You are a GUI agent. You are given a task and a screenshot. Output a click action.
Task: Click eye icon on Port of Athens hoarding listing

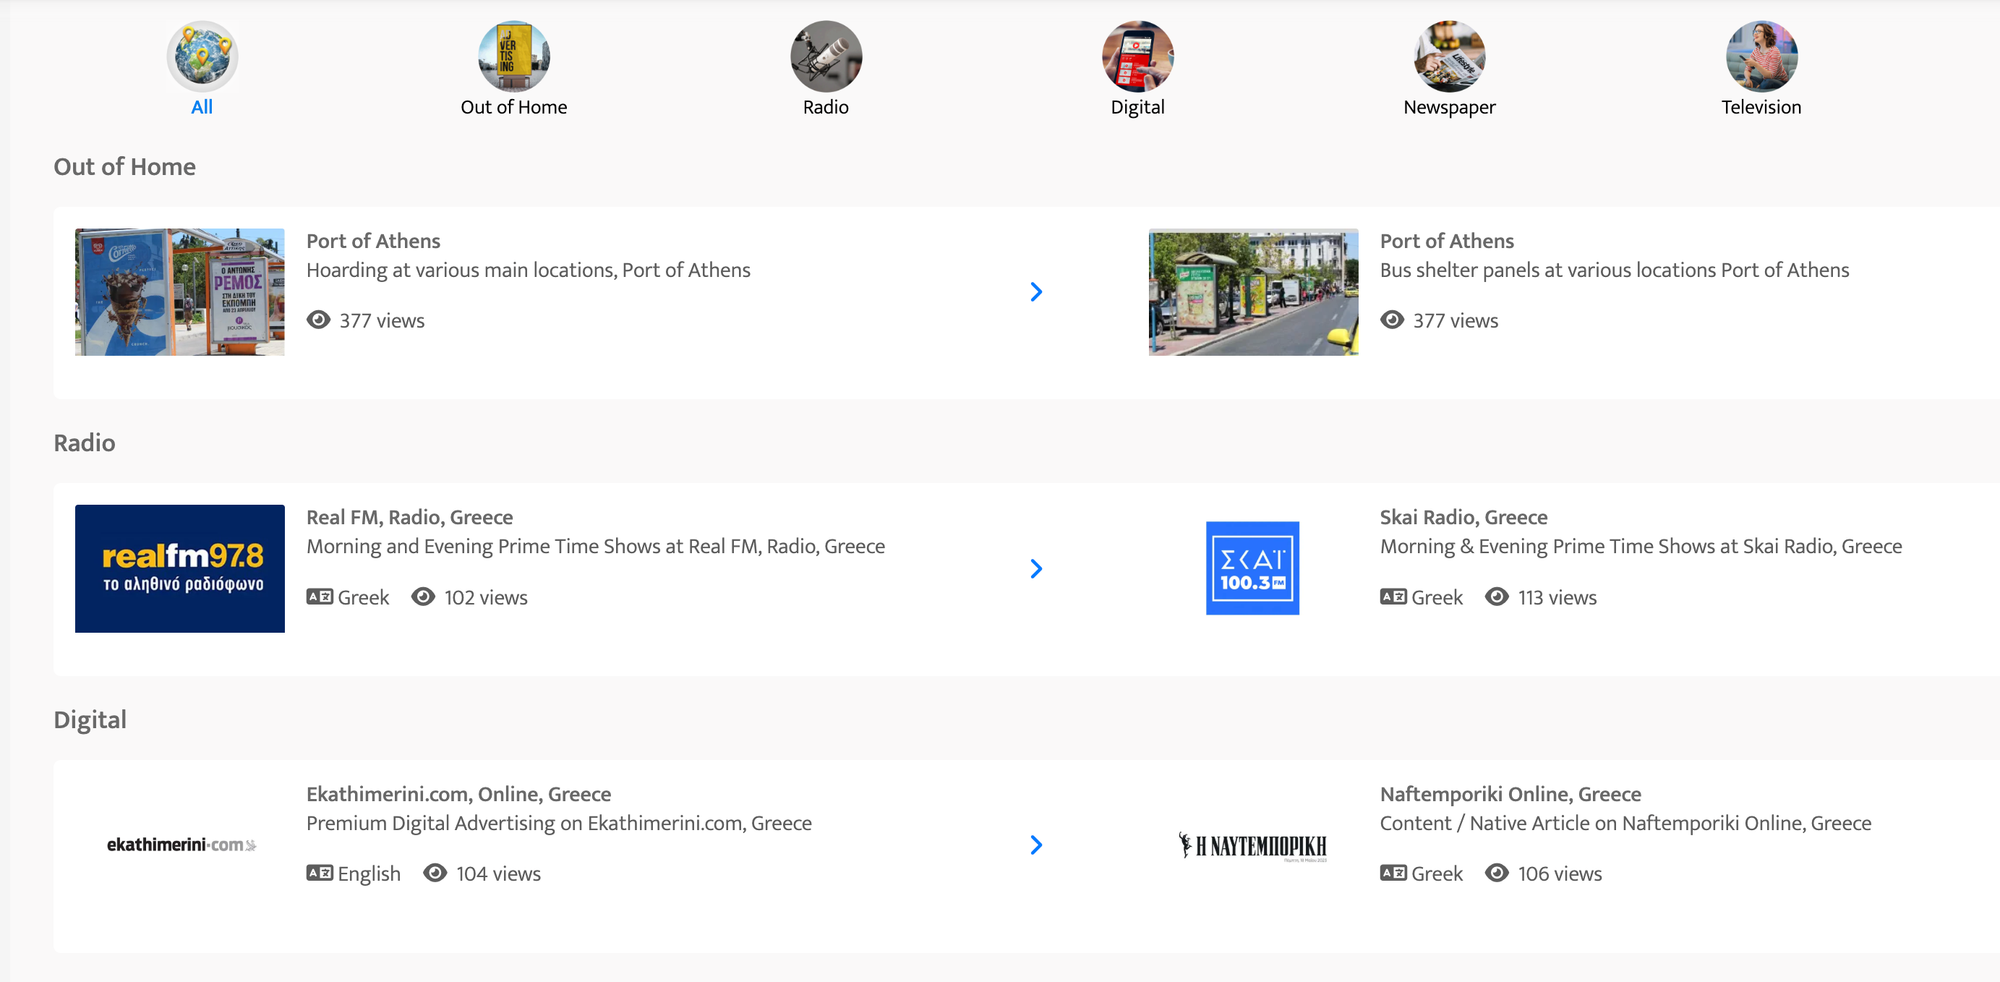(x=319, y=320)
